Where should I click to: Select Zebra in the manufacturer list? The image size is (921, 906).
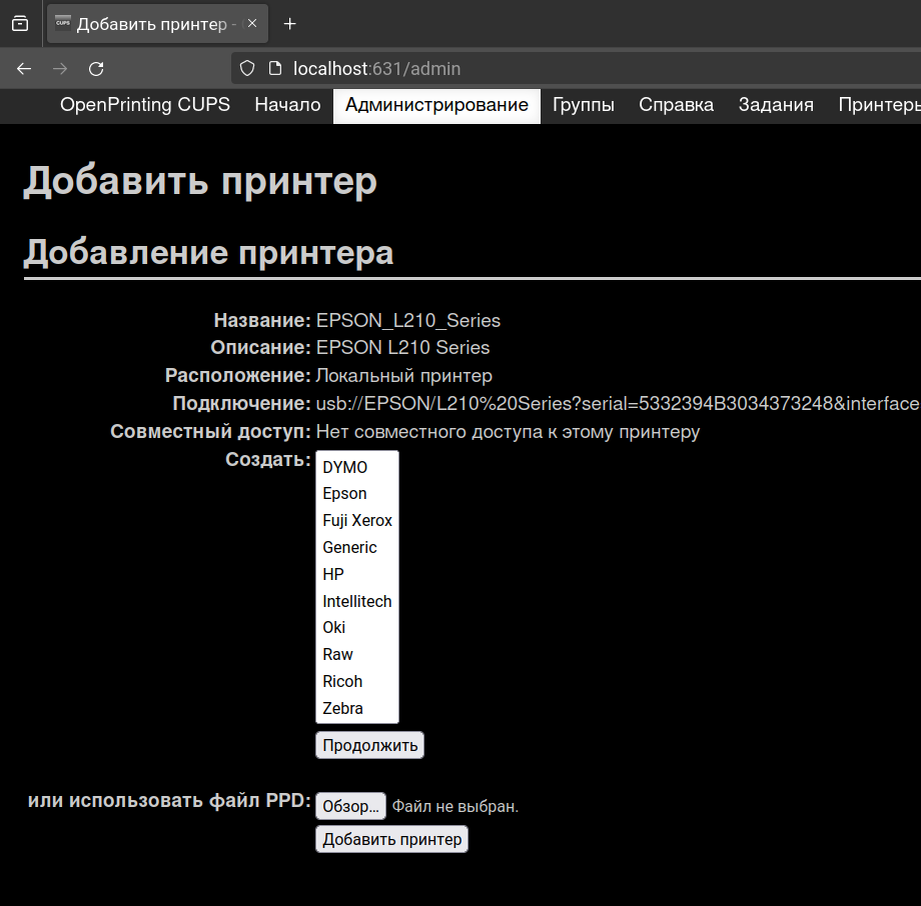click(357, 709)
